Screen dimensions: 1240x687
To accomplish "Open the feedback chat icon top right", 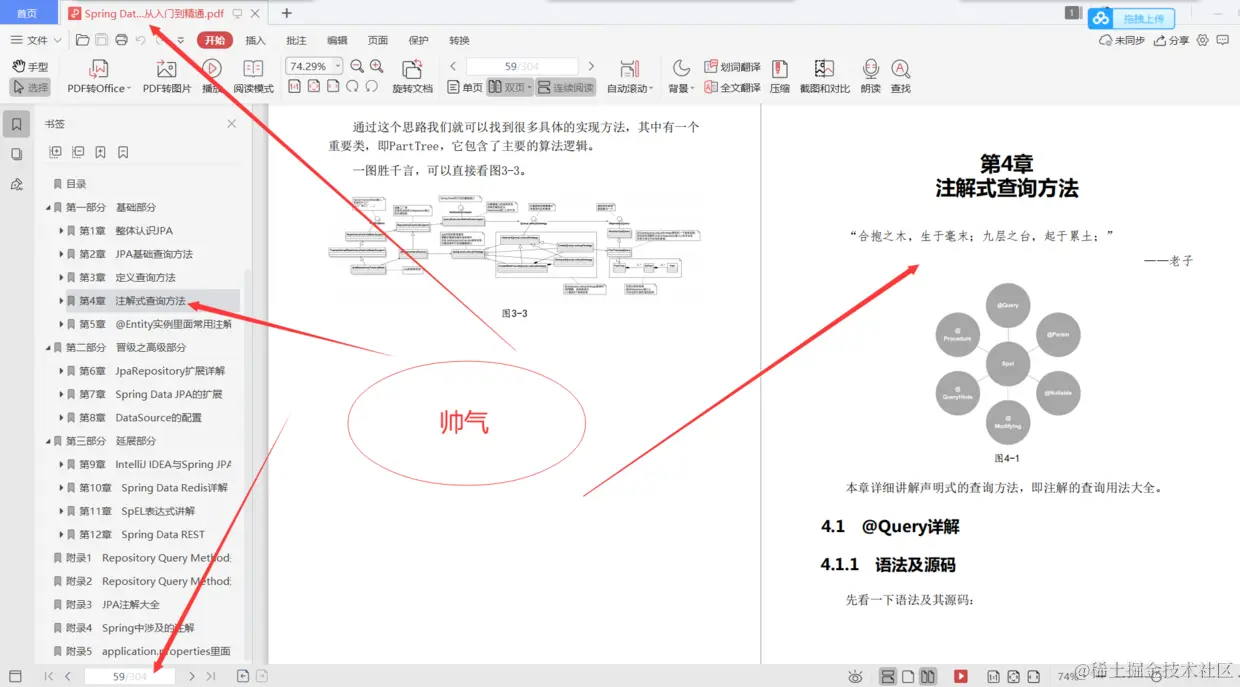I will pyautogui.click(x=1223, y=40).
